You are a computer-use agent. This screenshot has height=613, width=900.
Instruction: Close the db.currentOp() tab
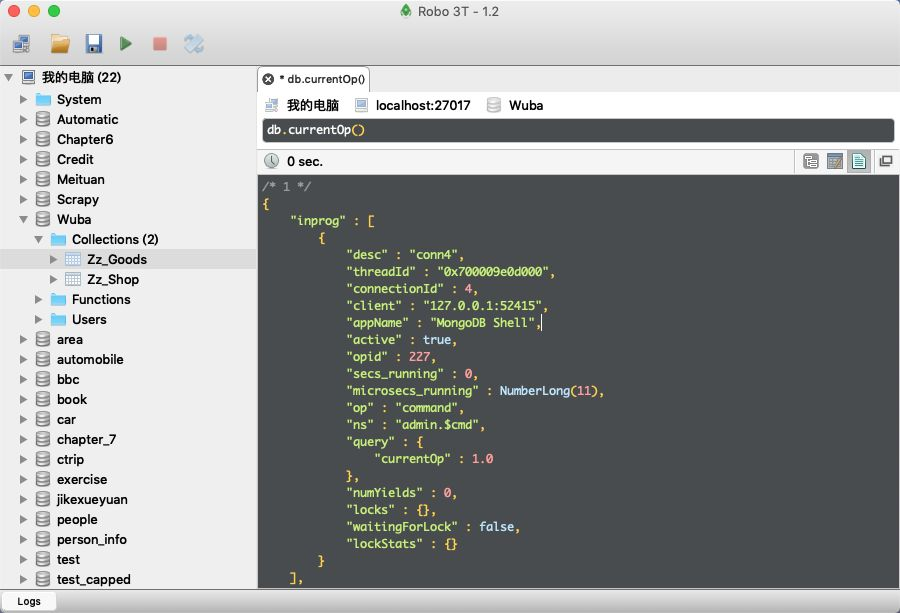pos(268,79)
